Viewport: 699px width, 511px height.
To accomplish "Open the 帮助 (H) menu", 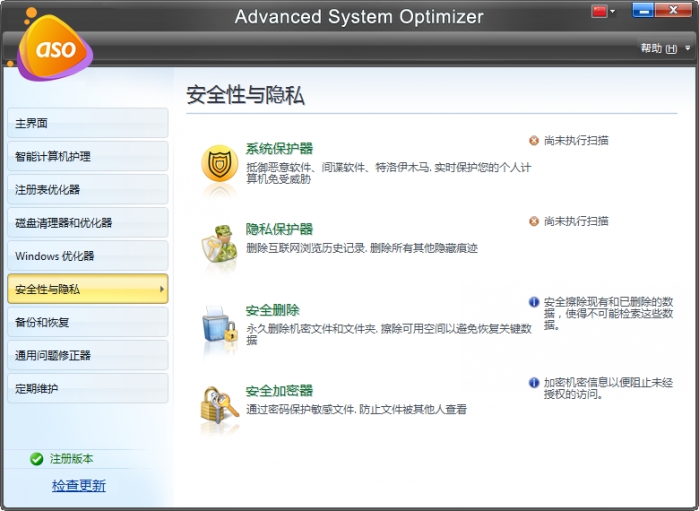I will tap(659, 48).
